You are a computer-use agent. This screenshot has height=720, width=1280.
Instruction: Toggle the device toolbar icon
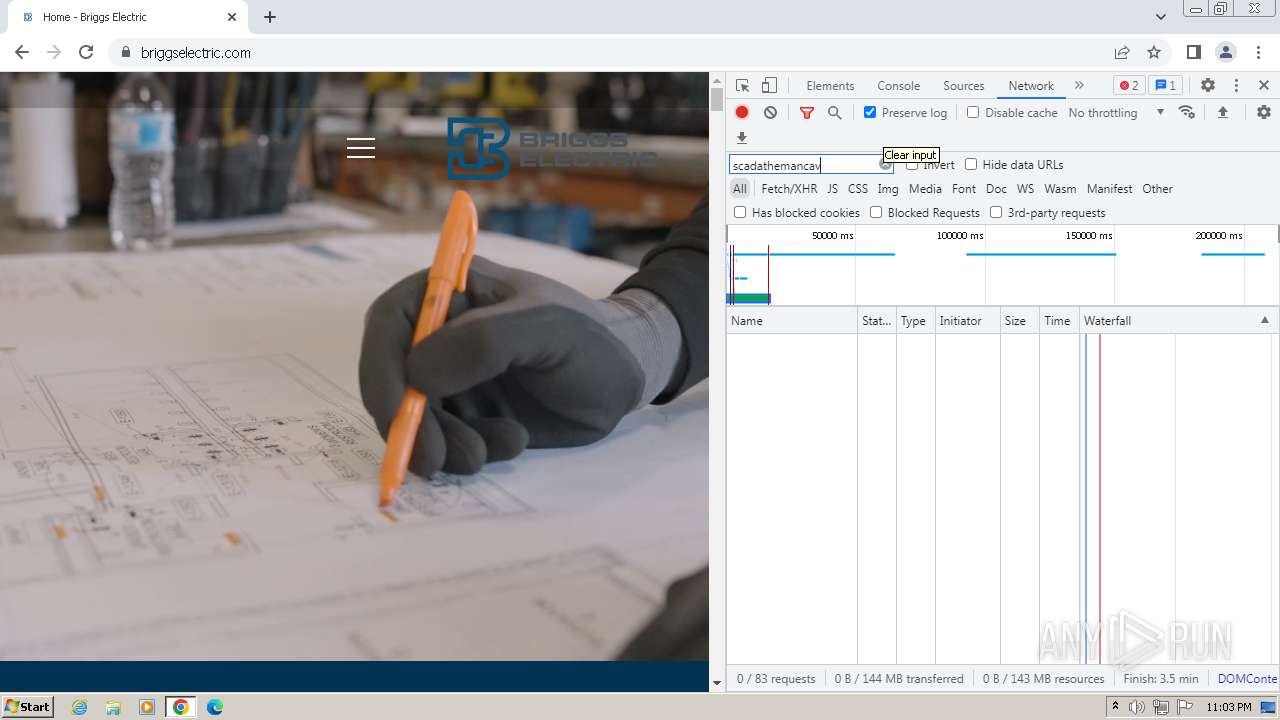pos(769,85)
